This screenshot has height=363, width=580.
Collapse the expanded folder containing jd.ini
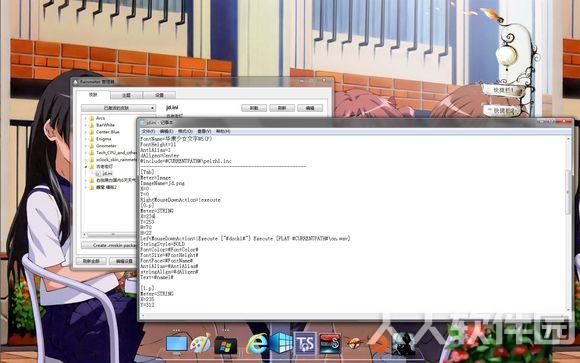(86, 167)
